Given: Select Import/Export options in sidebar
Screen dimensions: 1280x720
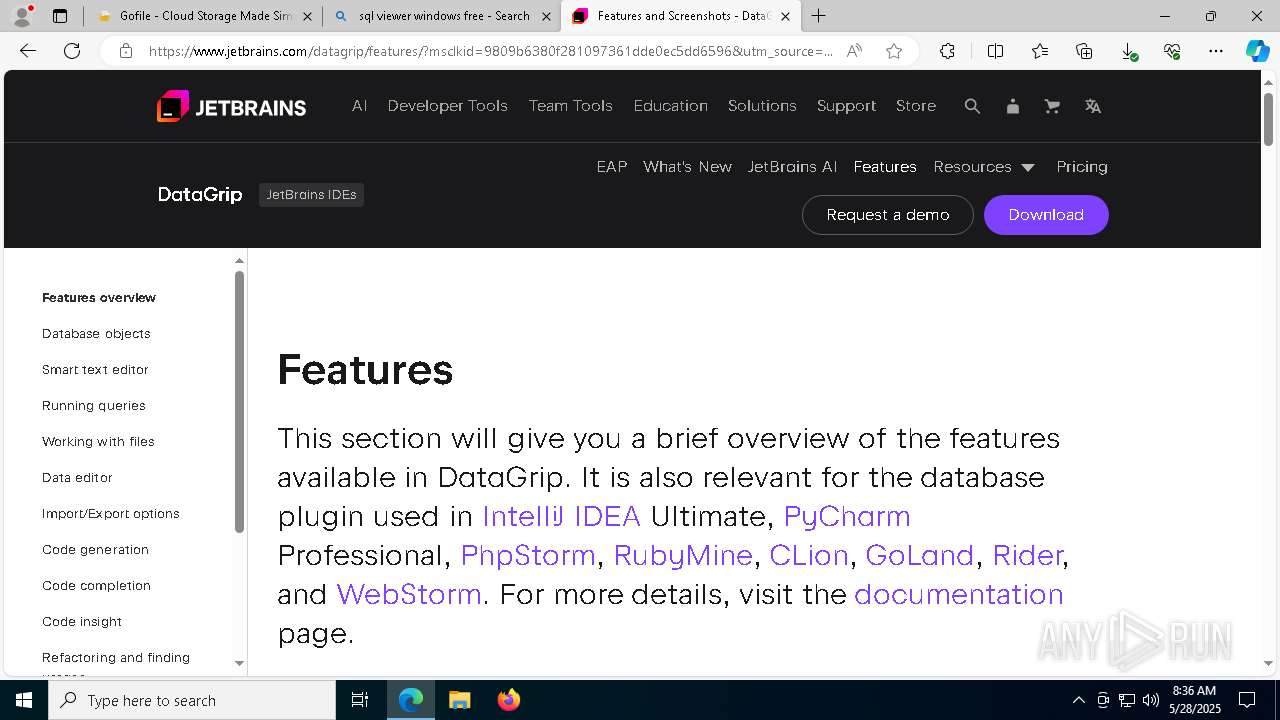Looking at the screenshot, I should (111, 514).
